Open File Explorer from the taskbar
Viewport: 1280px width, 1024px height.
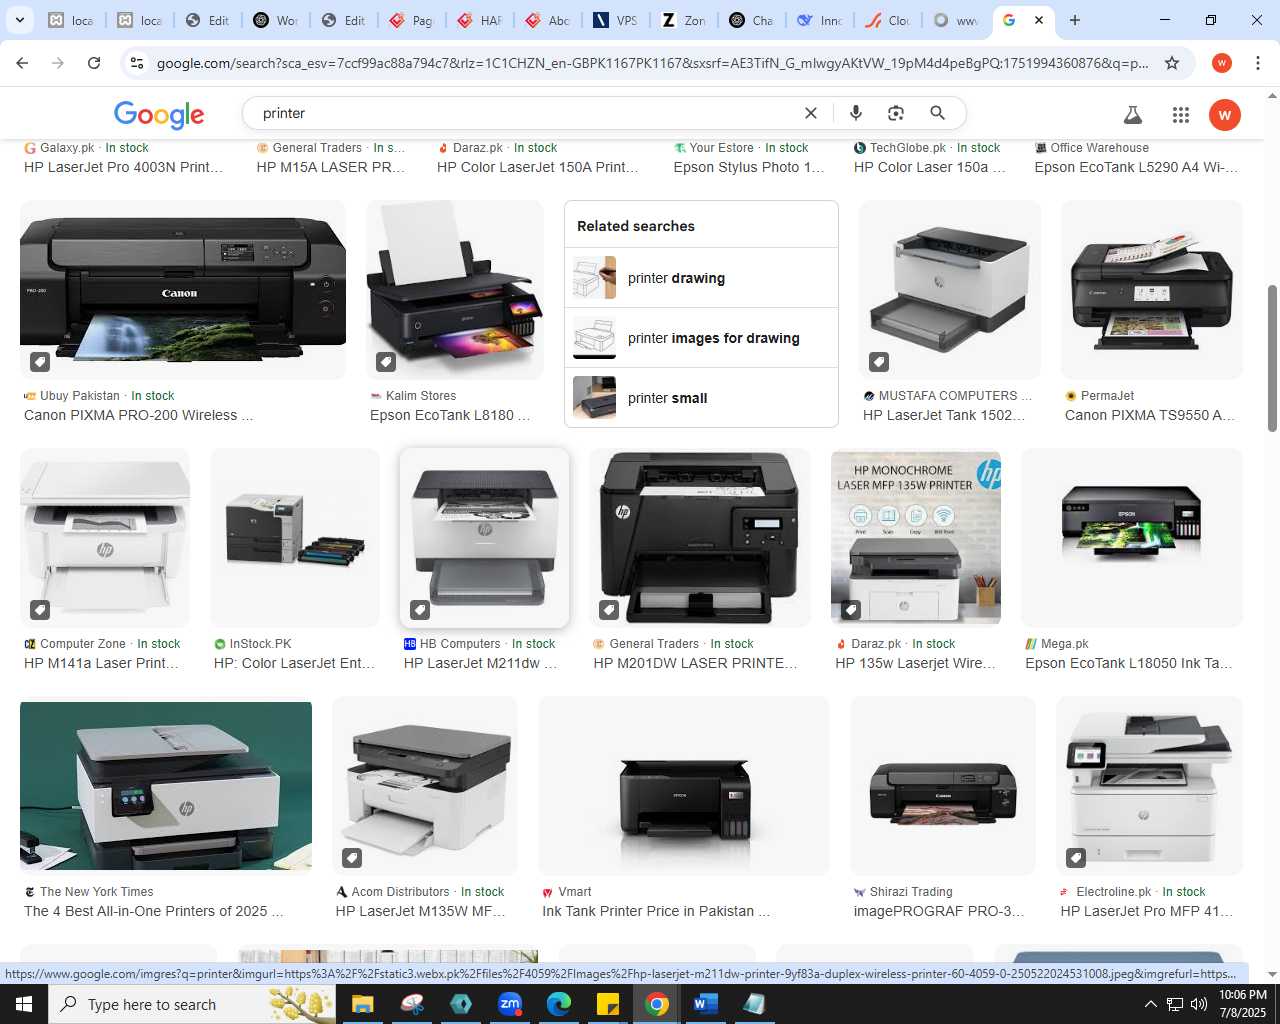[x=362, y=1004]
